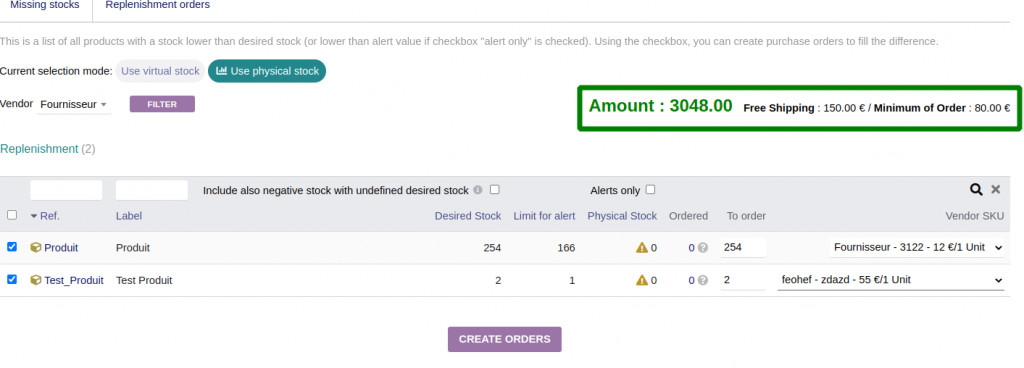Click the product cube icon beside Test_Produit

click(36, 280)
